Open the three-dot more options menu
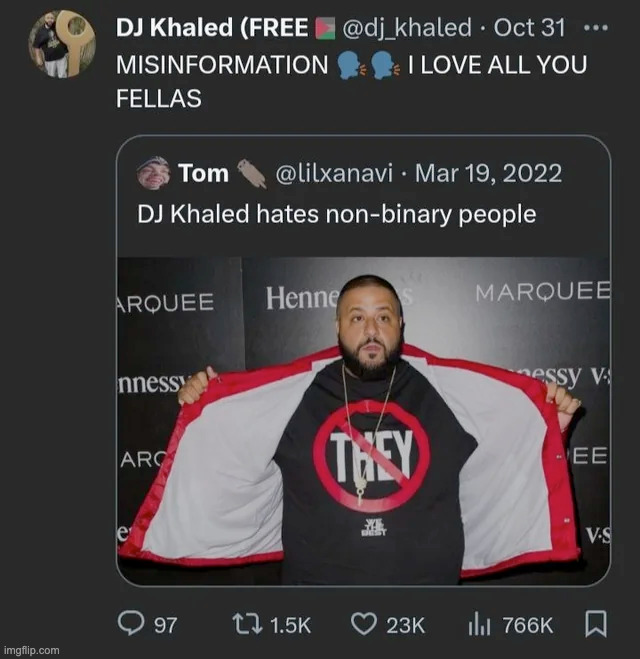This screenshot has width=640, height=659. [x=595, y=27]
